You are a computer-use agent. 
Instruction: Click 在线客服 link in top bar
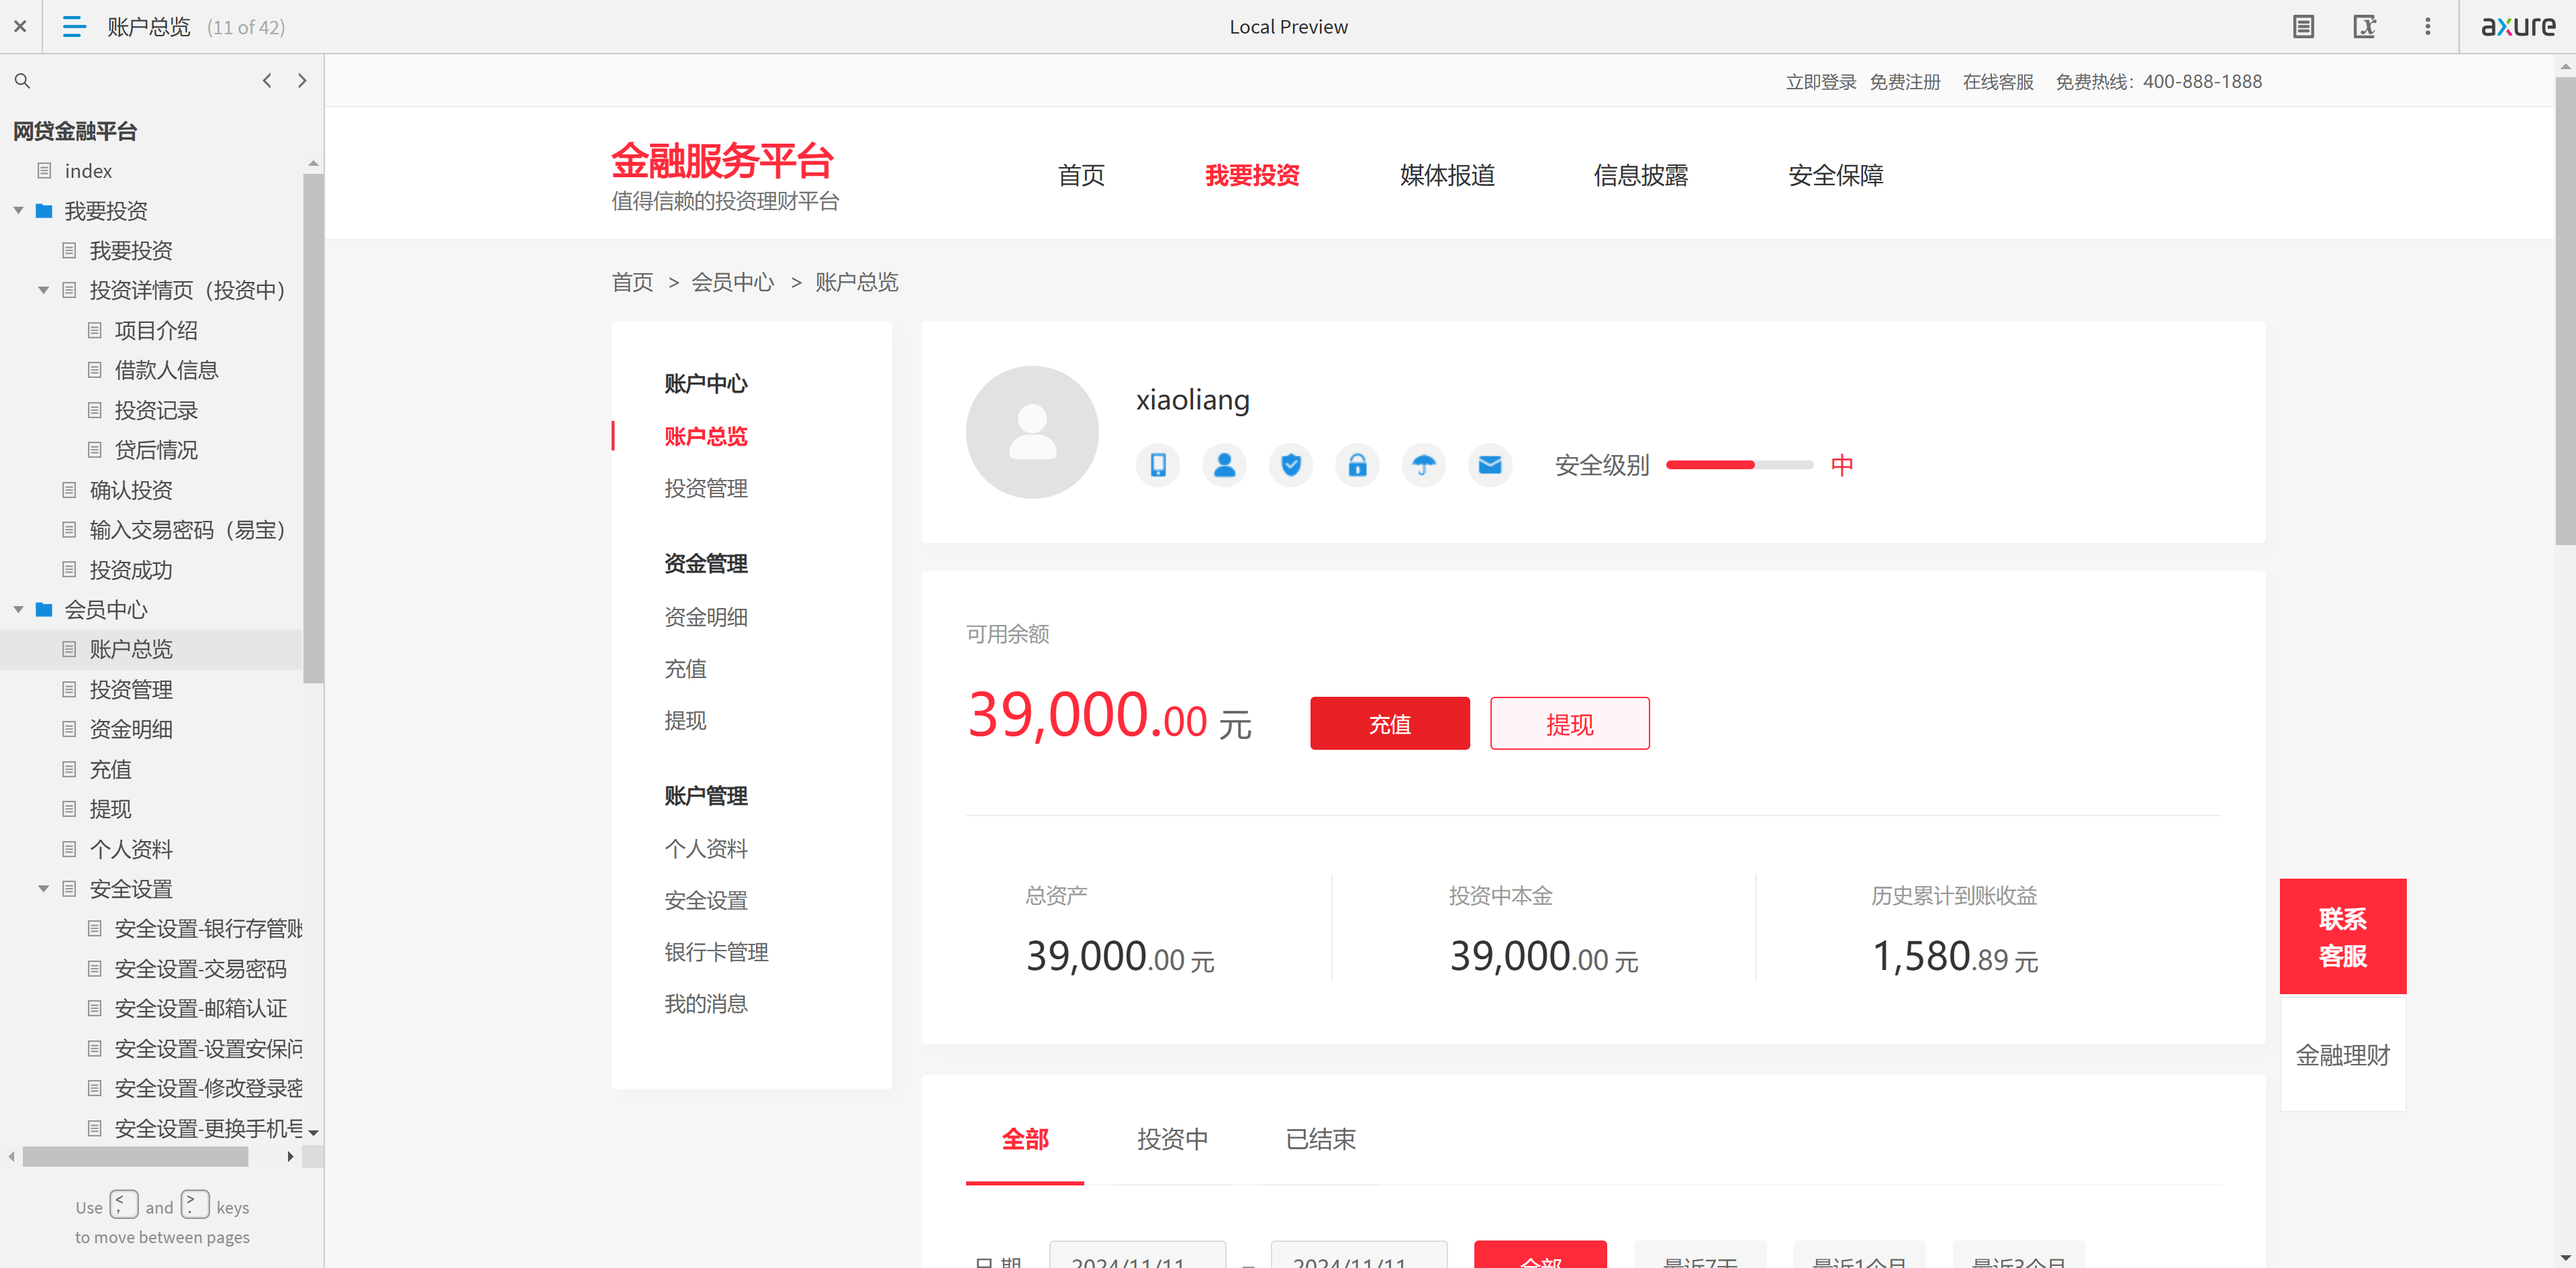pos(1998,82)
